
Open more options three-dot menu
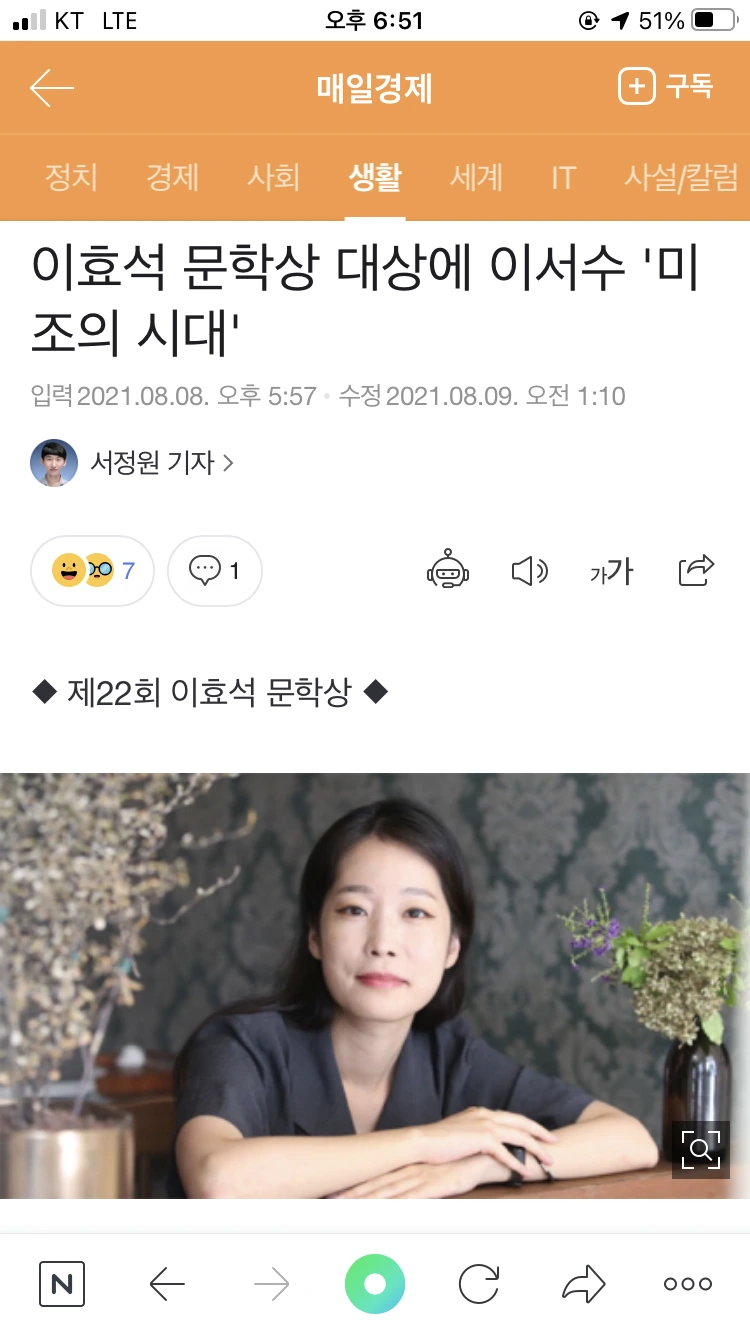click(688, 1284)
